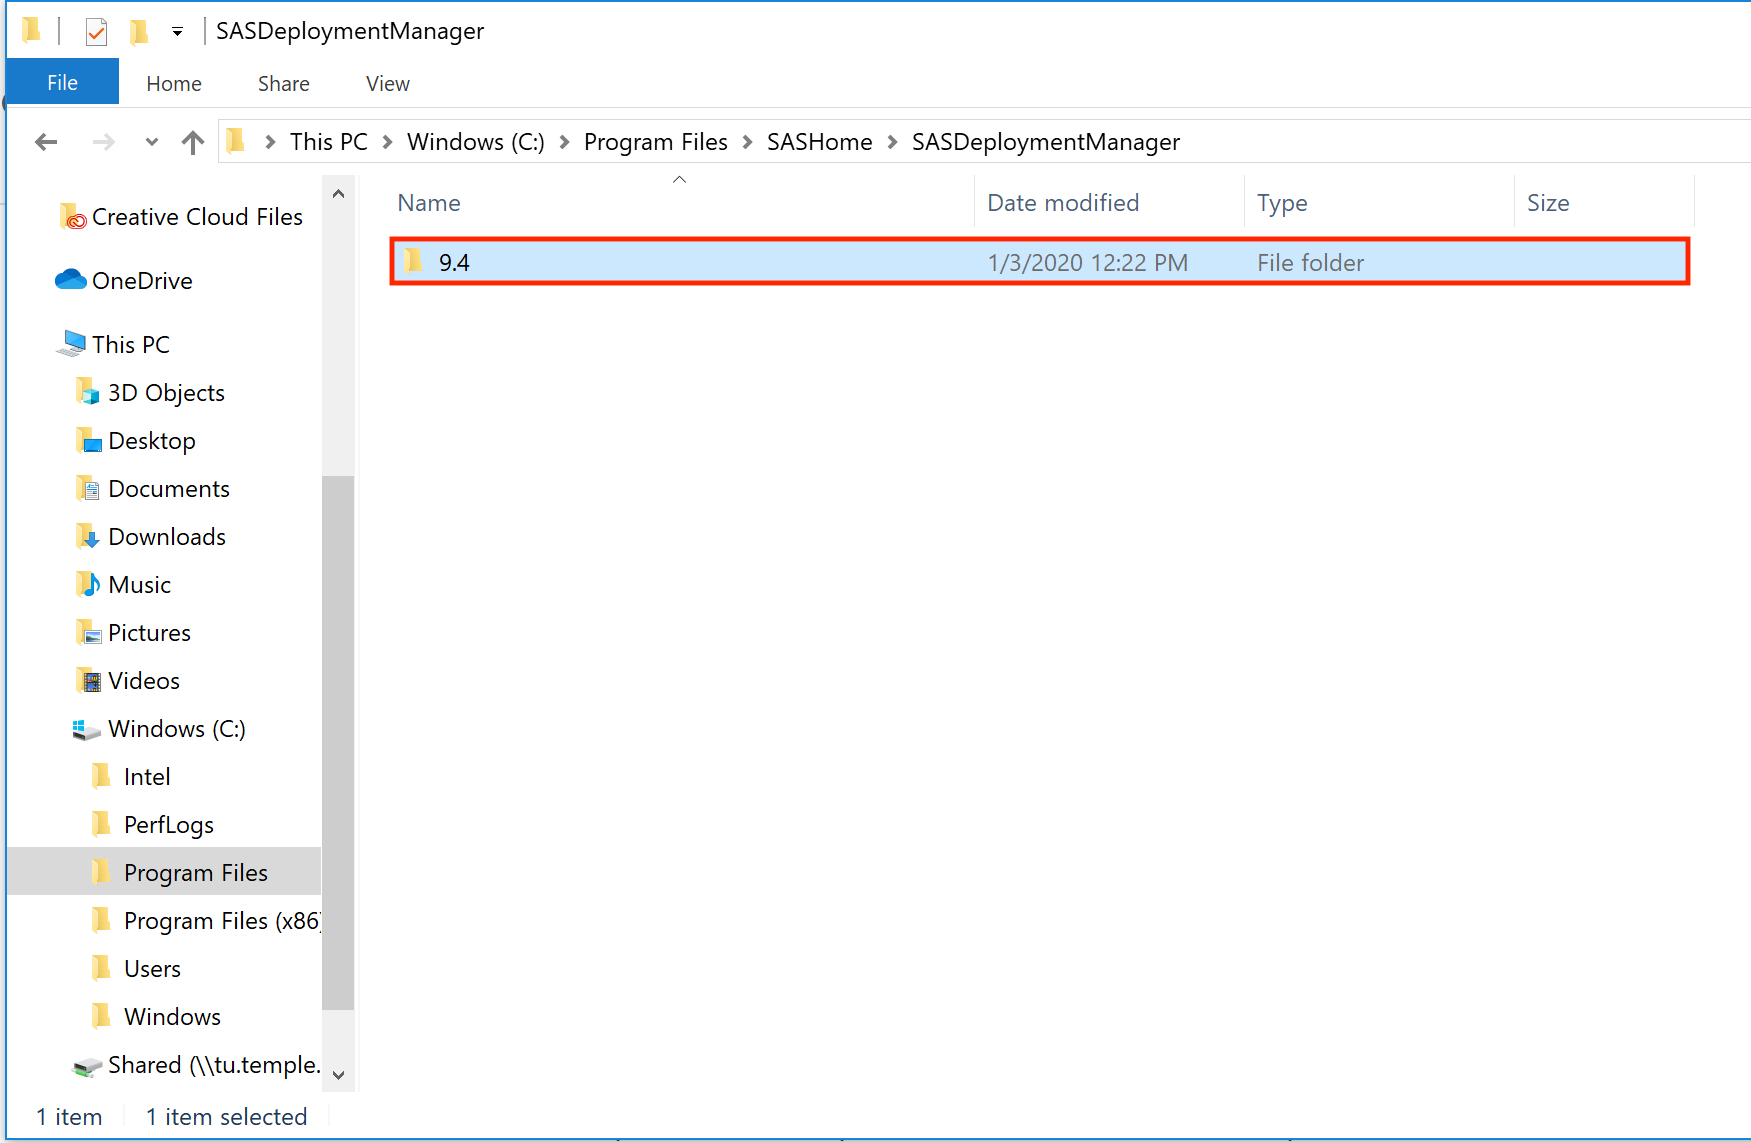1751x1143 pixels.
Task: Open the Users folder in sidebar
Action: click(x=152, y=969)
